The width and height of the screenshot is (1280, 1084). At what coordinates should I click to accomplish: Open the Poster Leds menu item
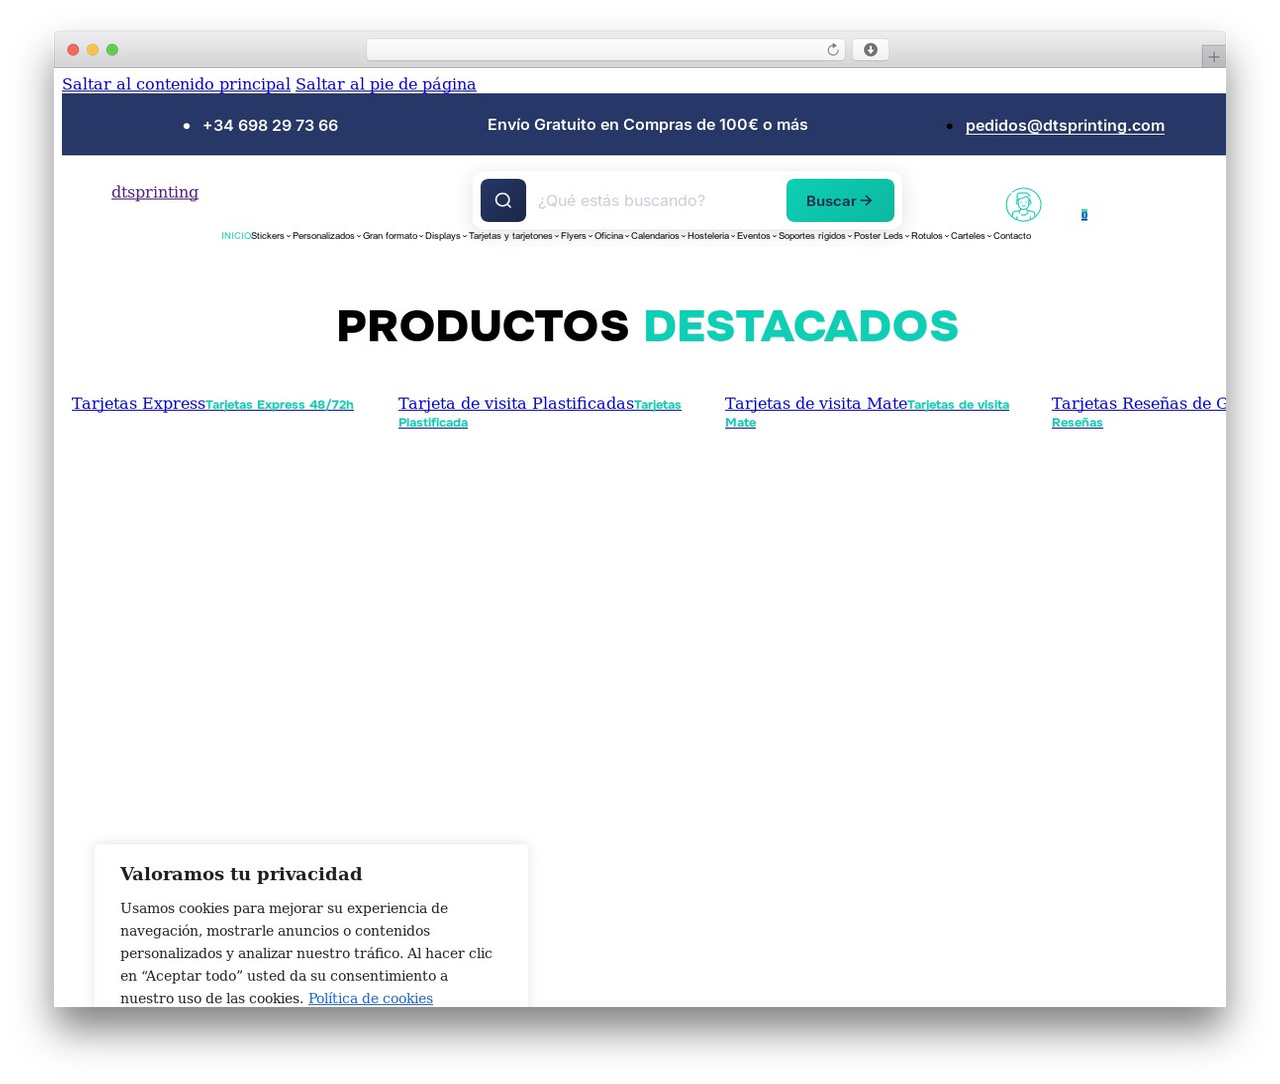tap(878, 236)
